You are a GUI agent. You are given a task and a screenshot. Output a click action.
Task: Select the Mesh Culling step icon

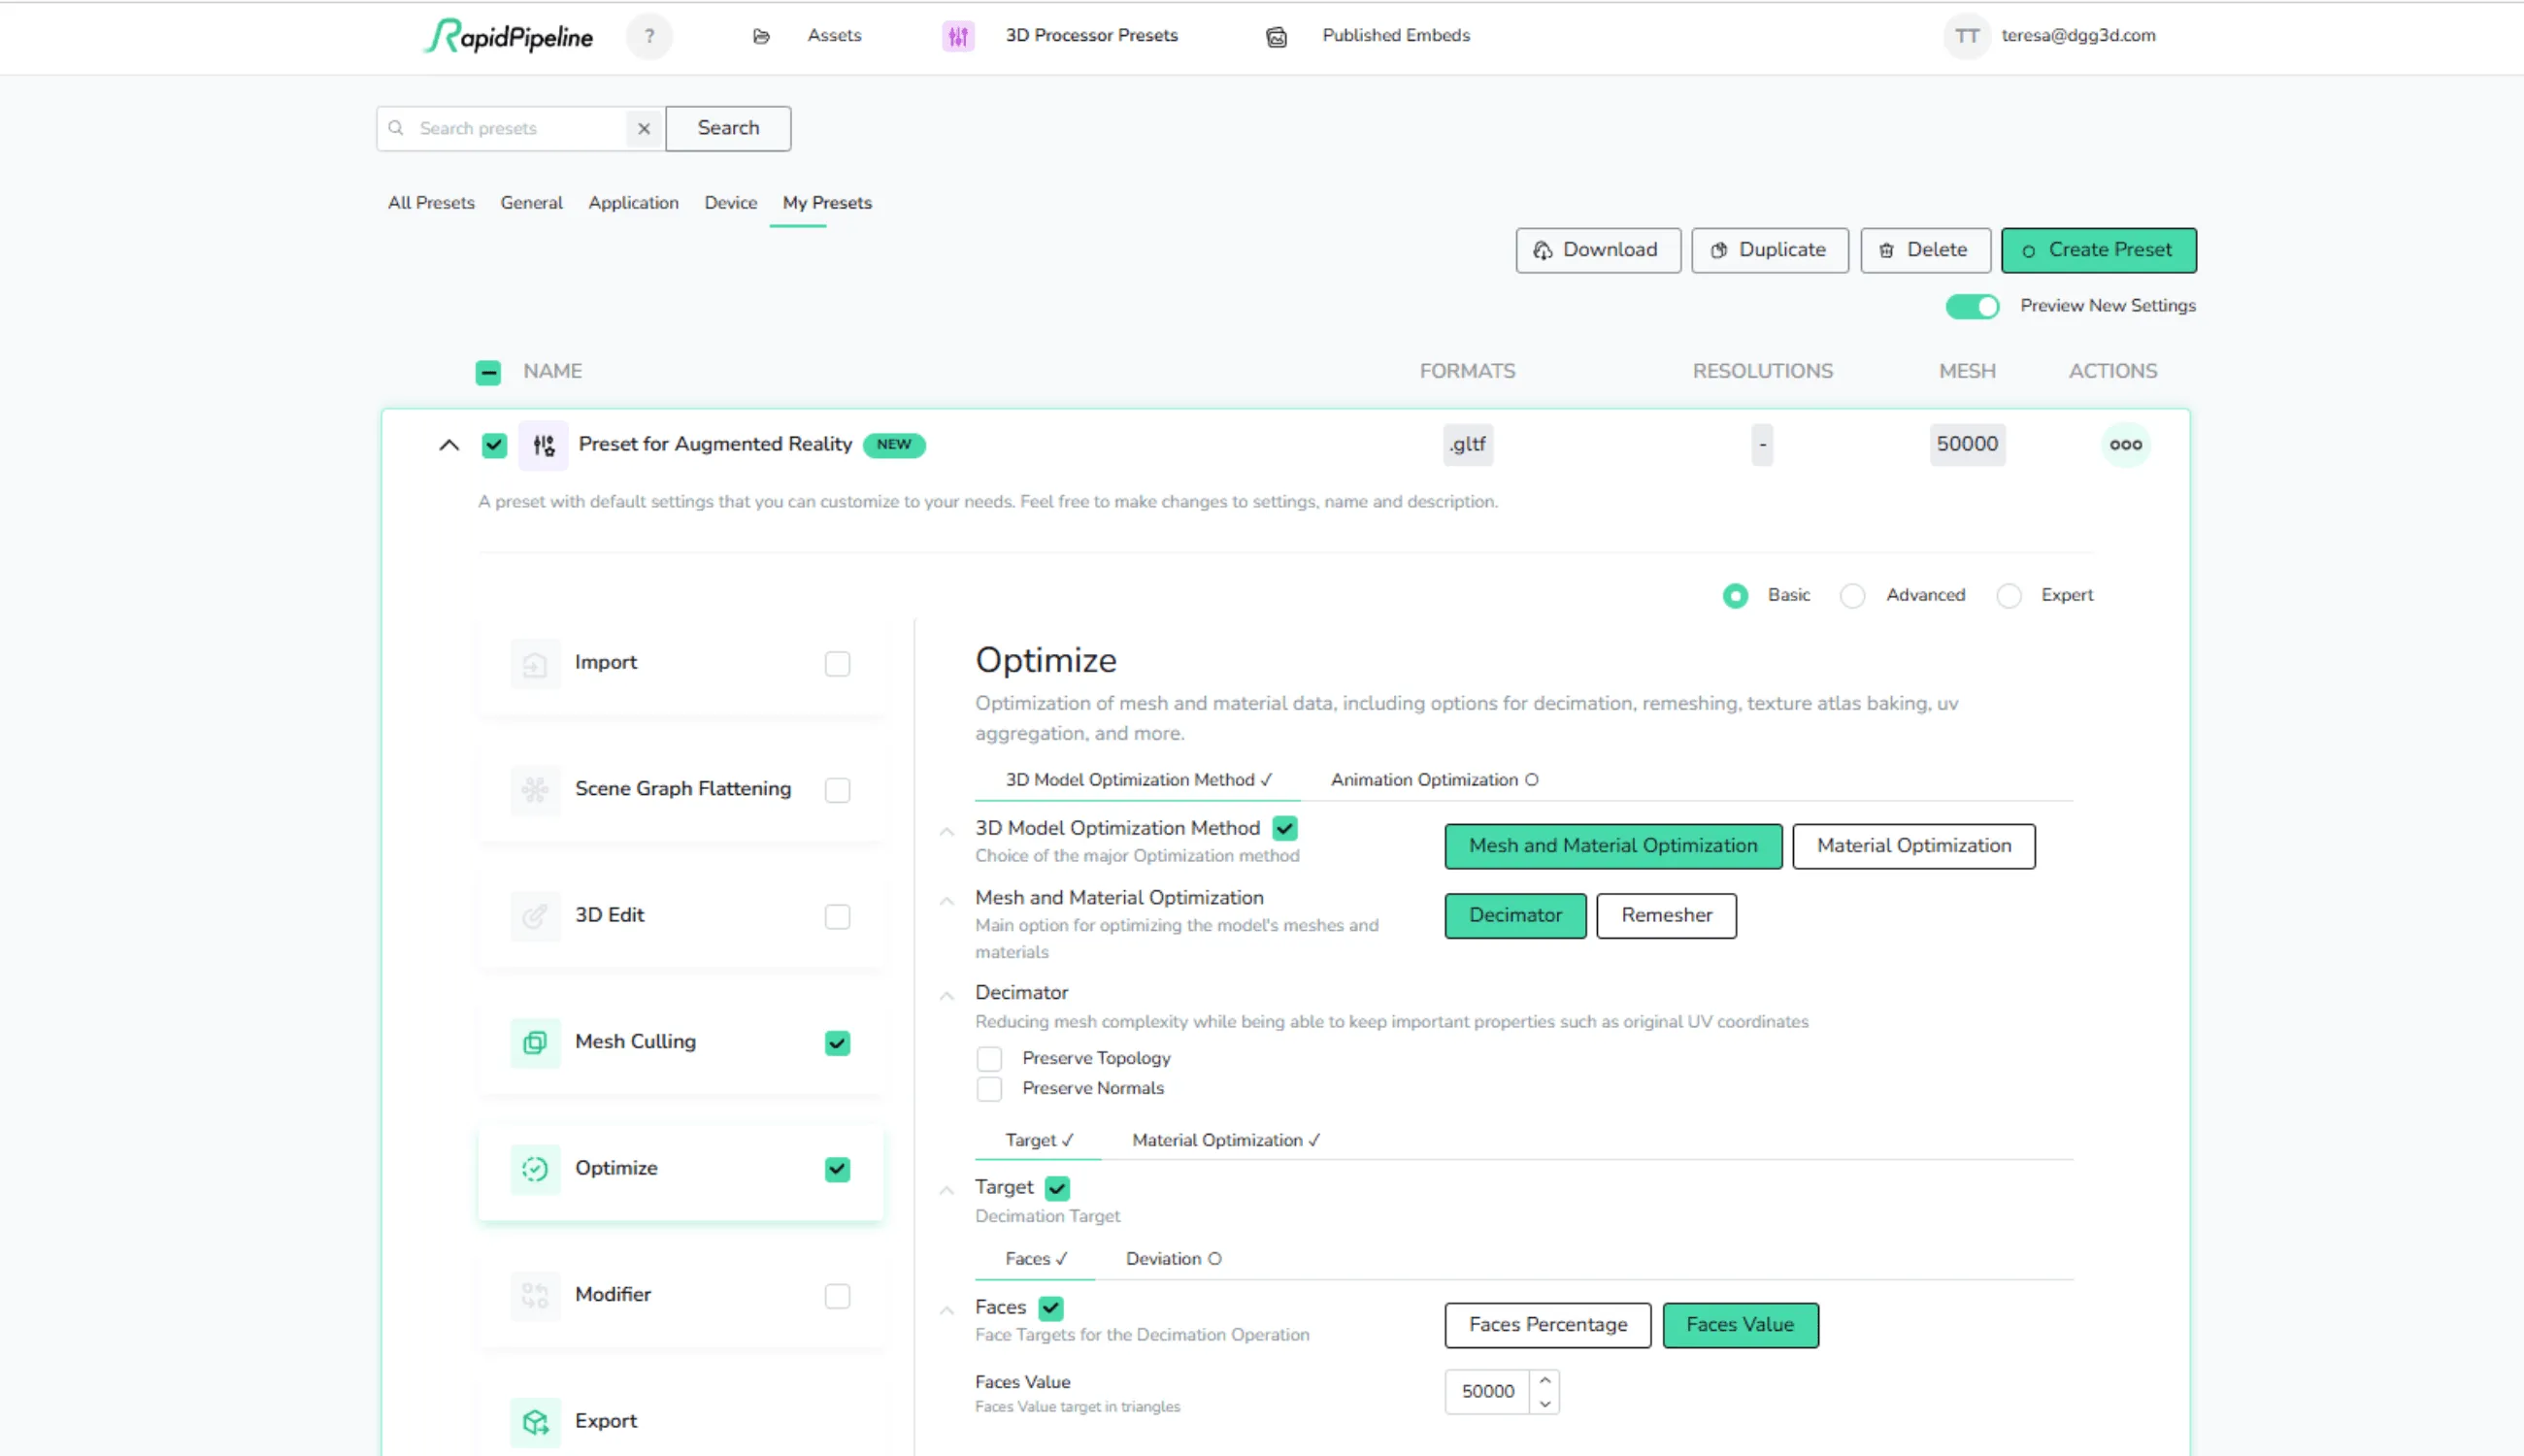[x=535, y=1042]
